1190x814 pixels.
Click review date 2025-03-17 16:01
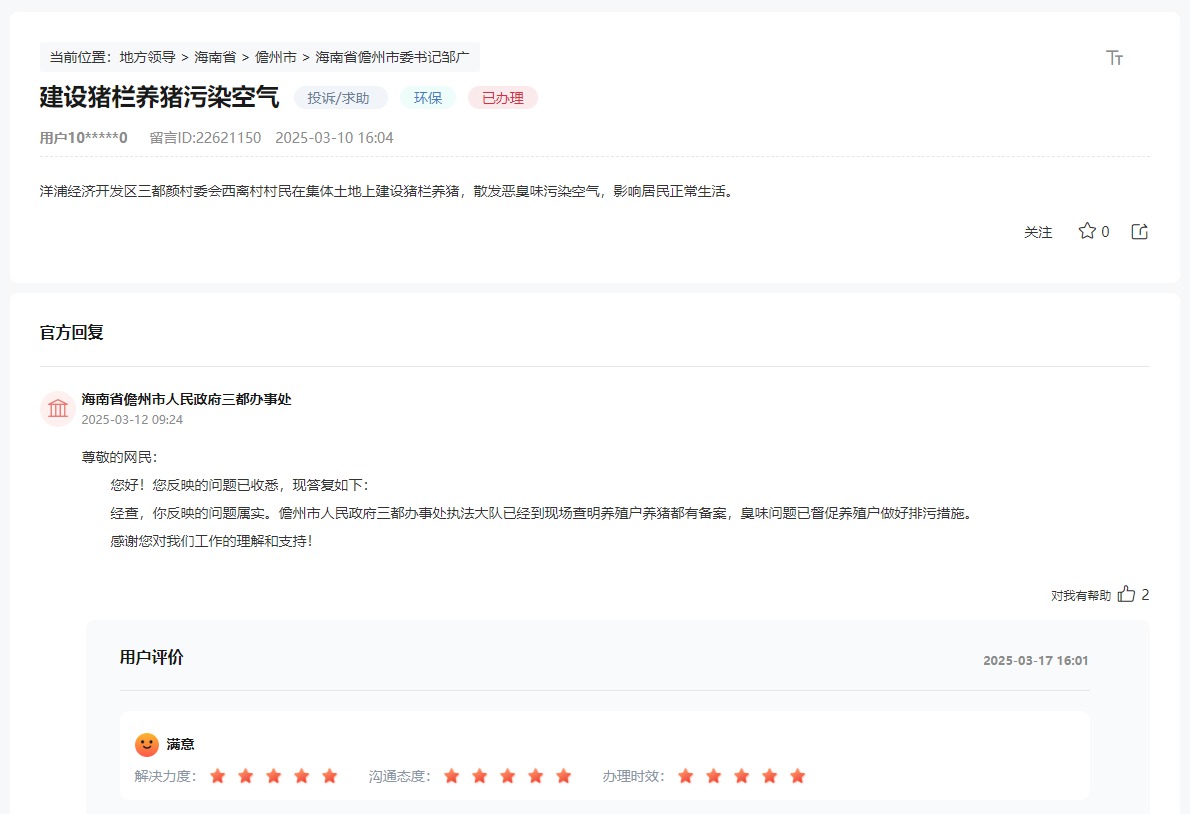coord(1035,661)
